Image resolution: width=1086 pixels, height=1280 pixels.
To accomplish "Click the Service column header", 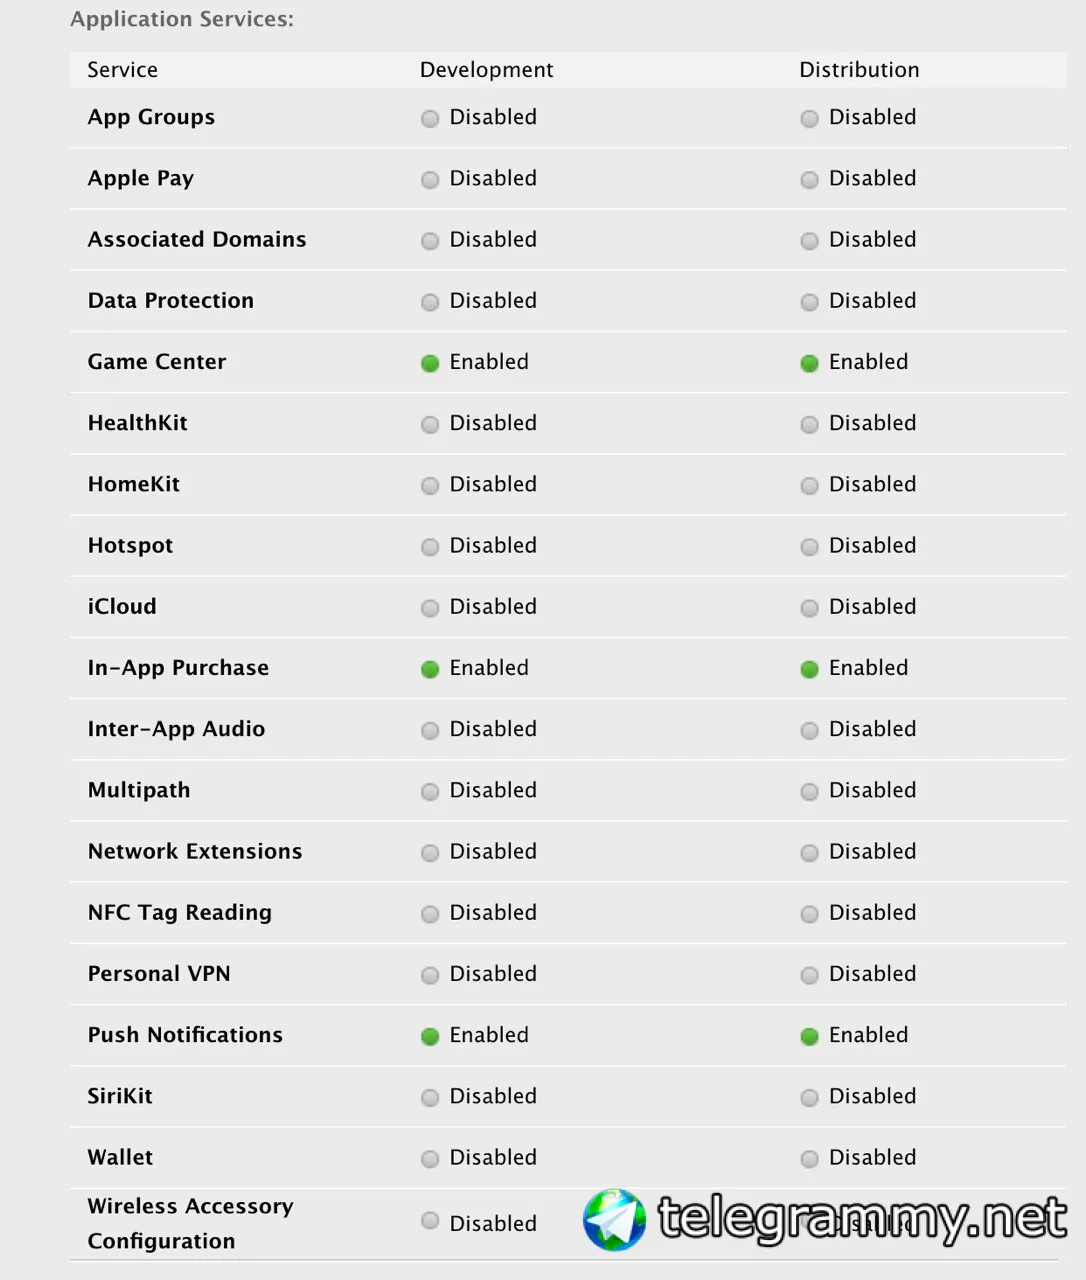I will pos(122,69).
